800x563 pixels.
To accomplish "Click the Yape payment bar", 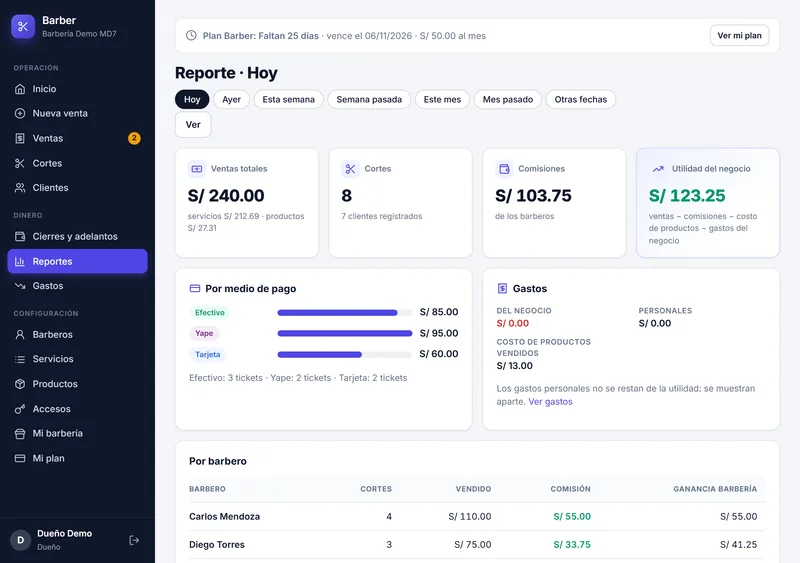I will (x=345, y=333).
